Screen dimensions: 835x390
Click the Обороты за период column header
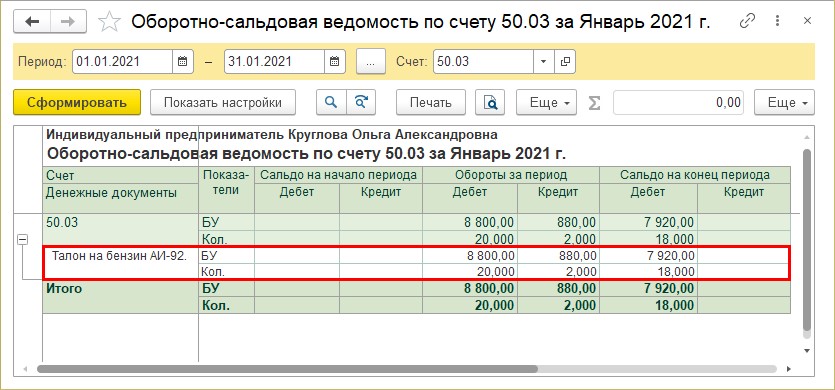511,175
